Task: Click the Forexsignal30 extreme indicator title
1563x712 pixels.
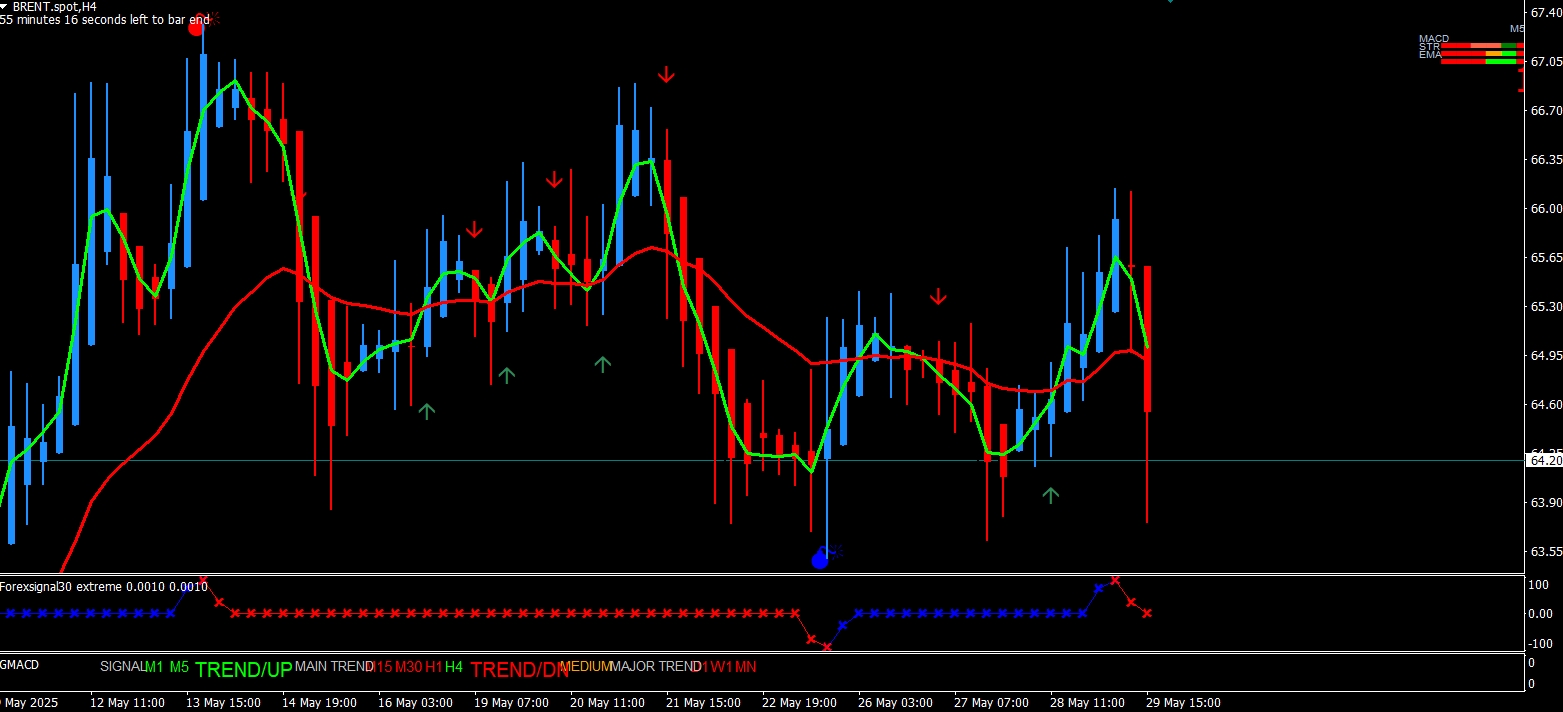Action: click(x=104, y=586)
